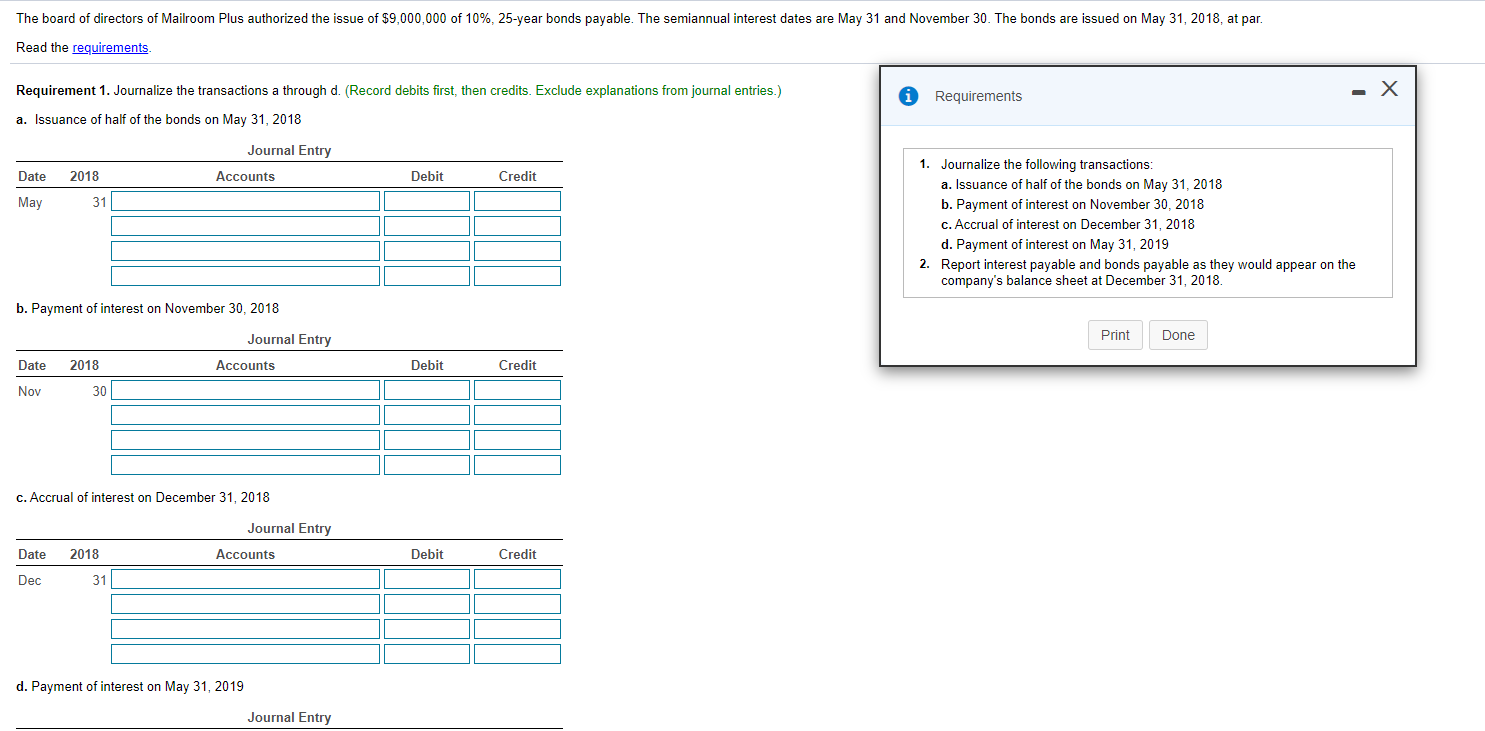Click the 'd. Payment of interest on May 31, 2019' worksheet heading
Screen dimensions: 1485x731
[x=130, y=686]
